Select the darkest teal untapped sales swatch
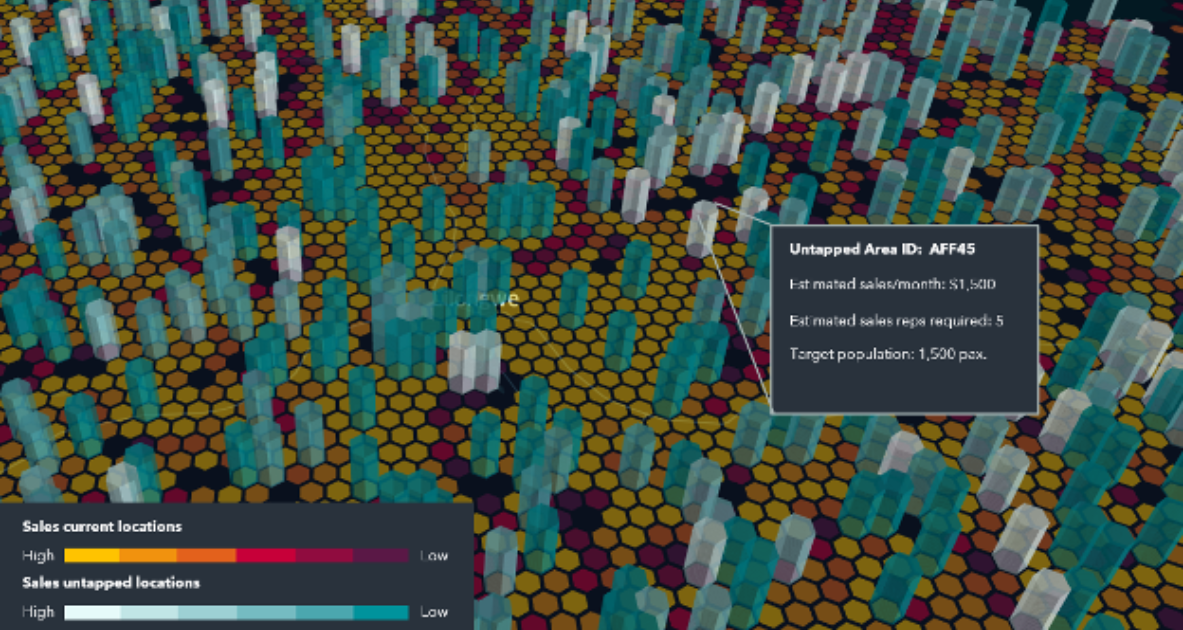Viewport: 1183px width, 630px height. pyautogui.click(x=380, y=612)
